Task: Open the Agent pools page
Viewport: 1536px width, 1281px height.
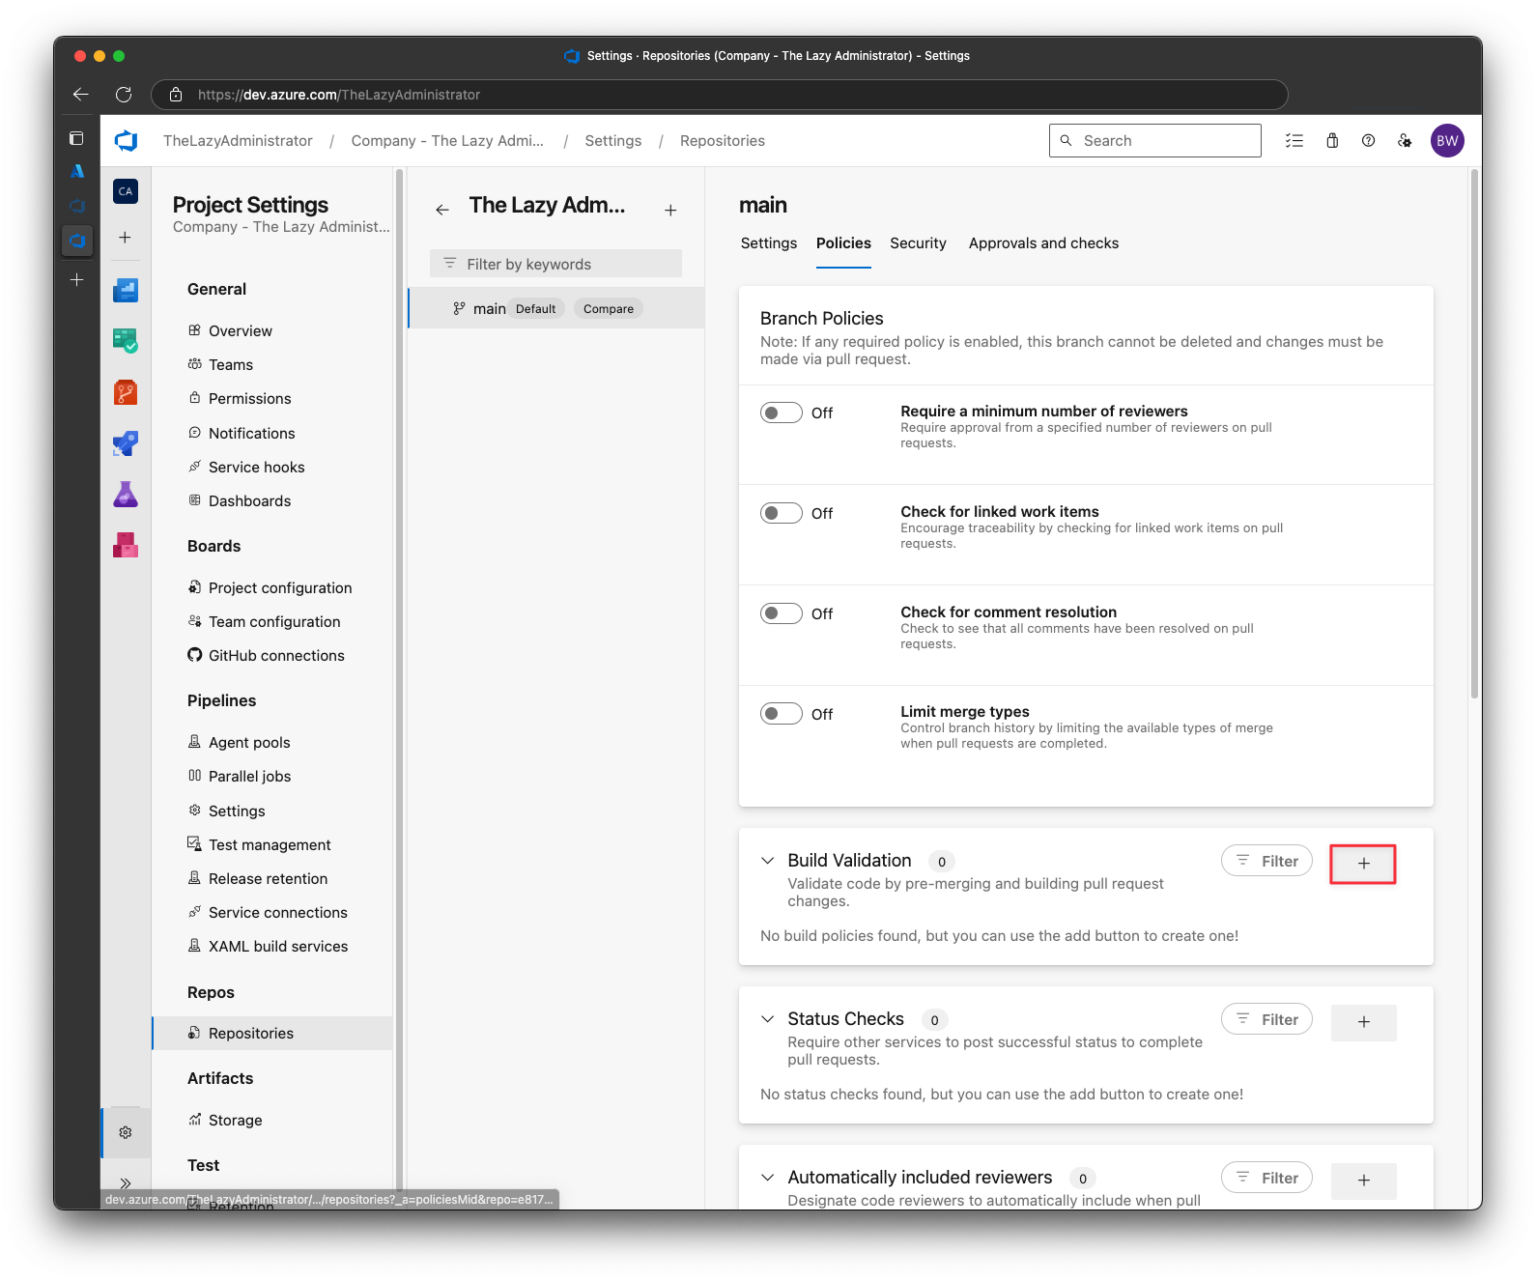Action: coord(249,742)
